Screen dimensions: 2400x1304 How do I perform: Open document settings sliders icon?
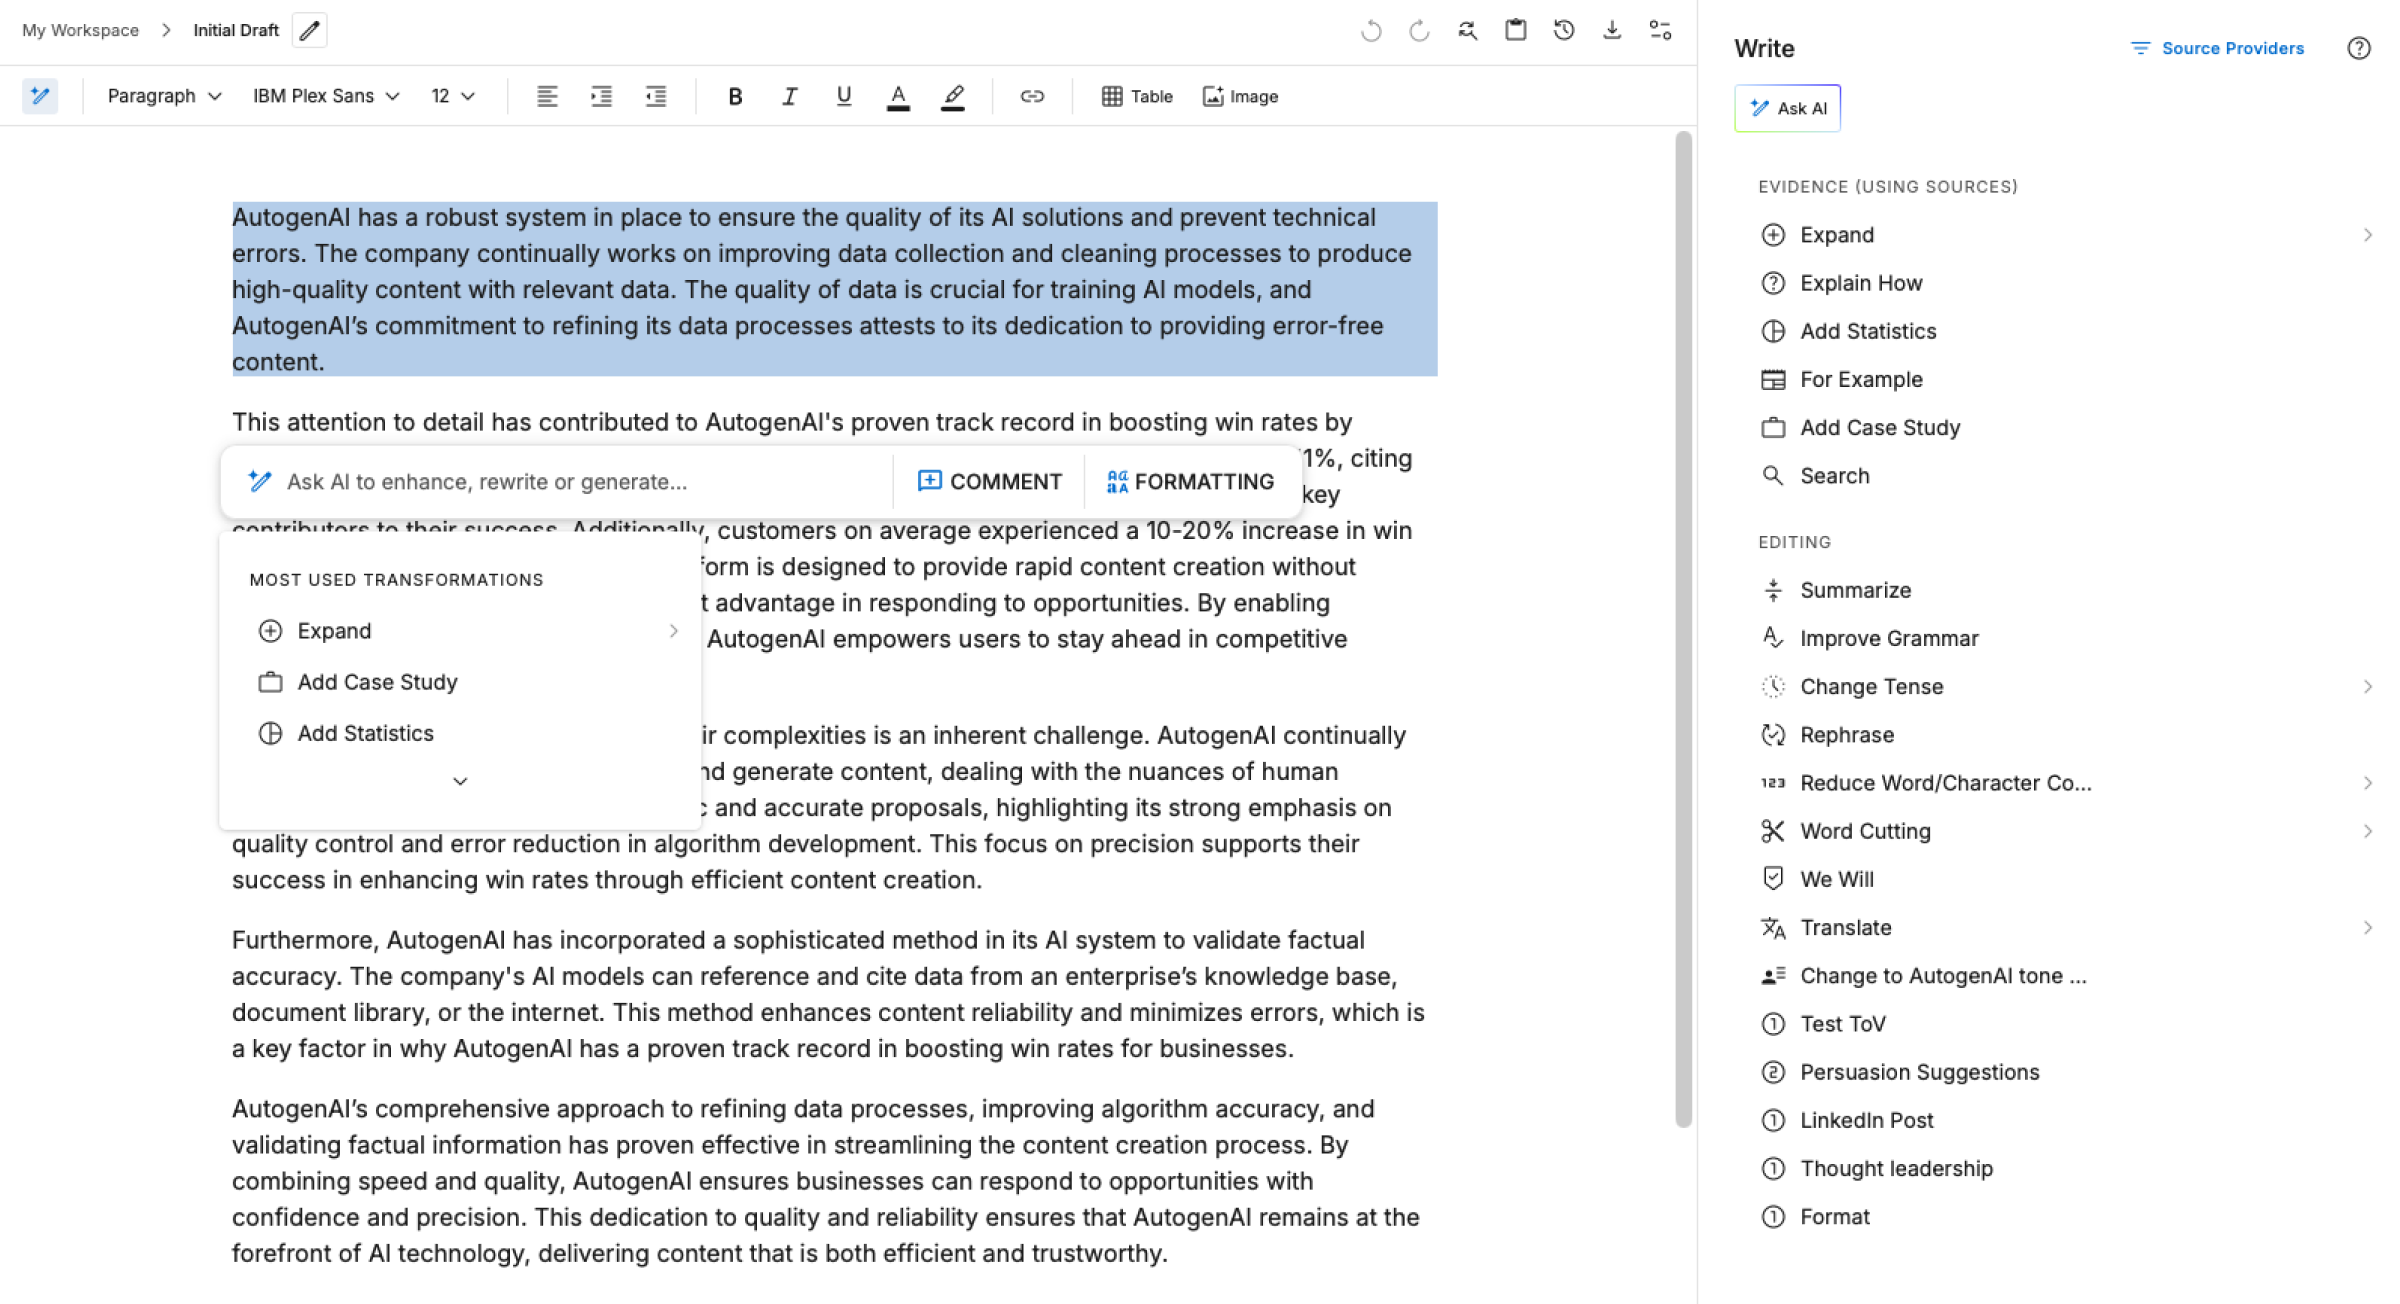click(x=1660, y=30)
